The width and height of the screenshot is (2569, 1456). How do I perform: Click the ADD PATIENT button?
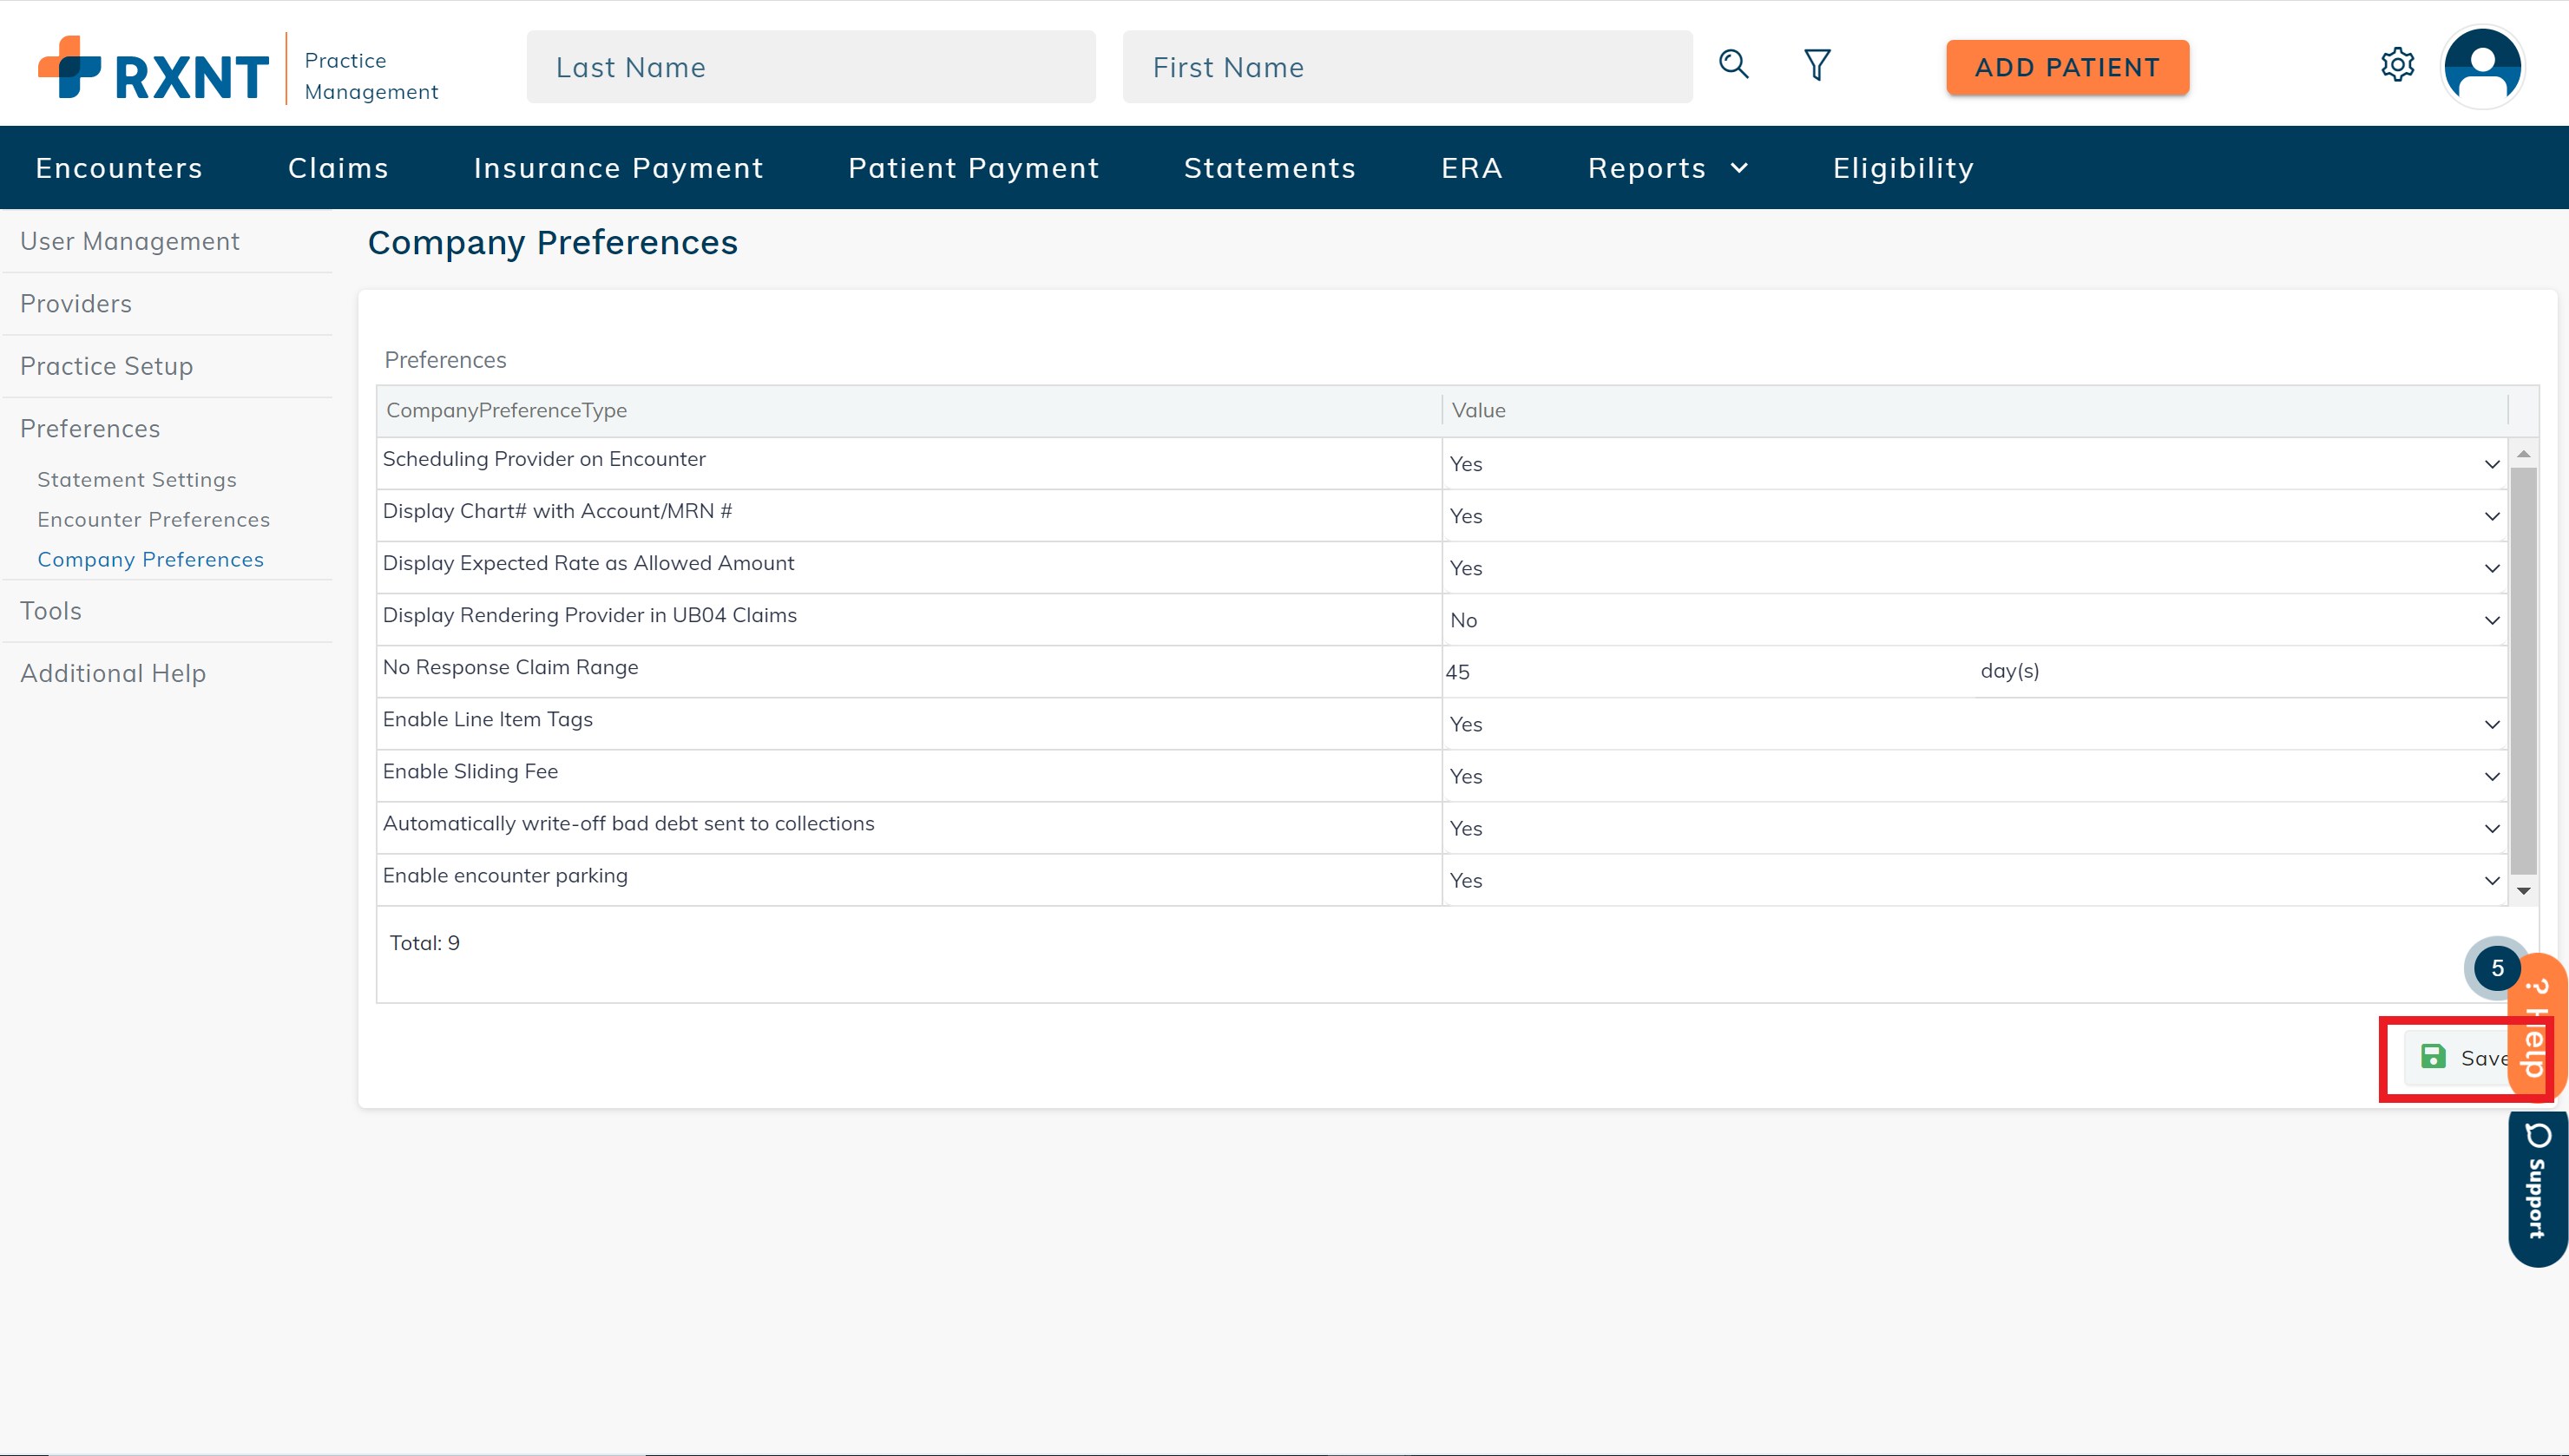(2067, 67)
